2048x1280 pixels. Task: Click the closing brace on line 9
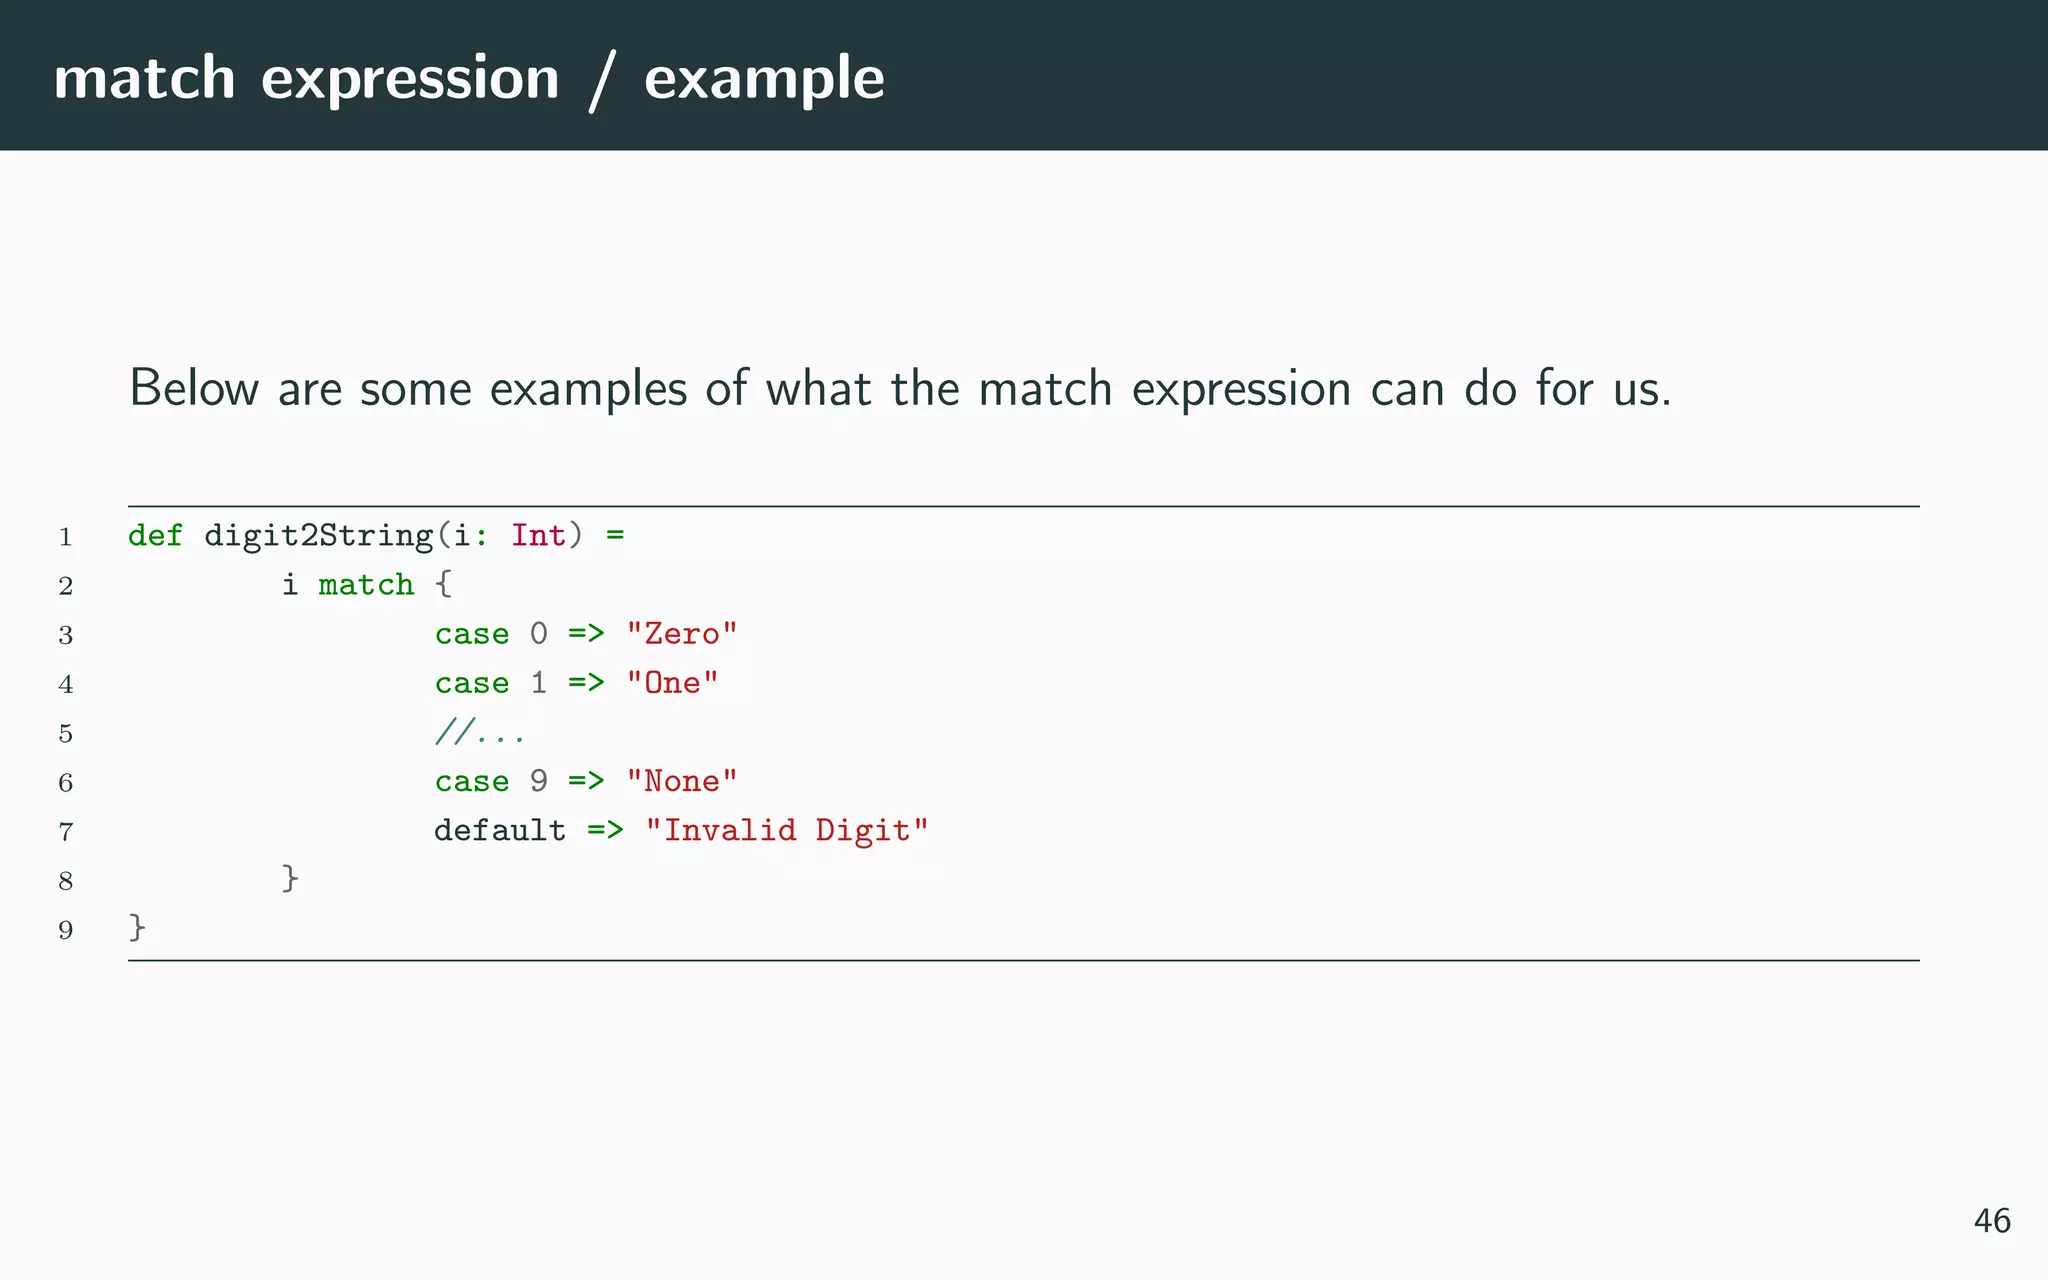tap(137, 928)
